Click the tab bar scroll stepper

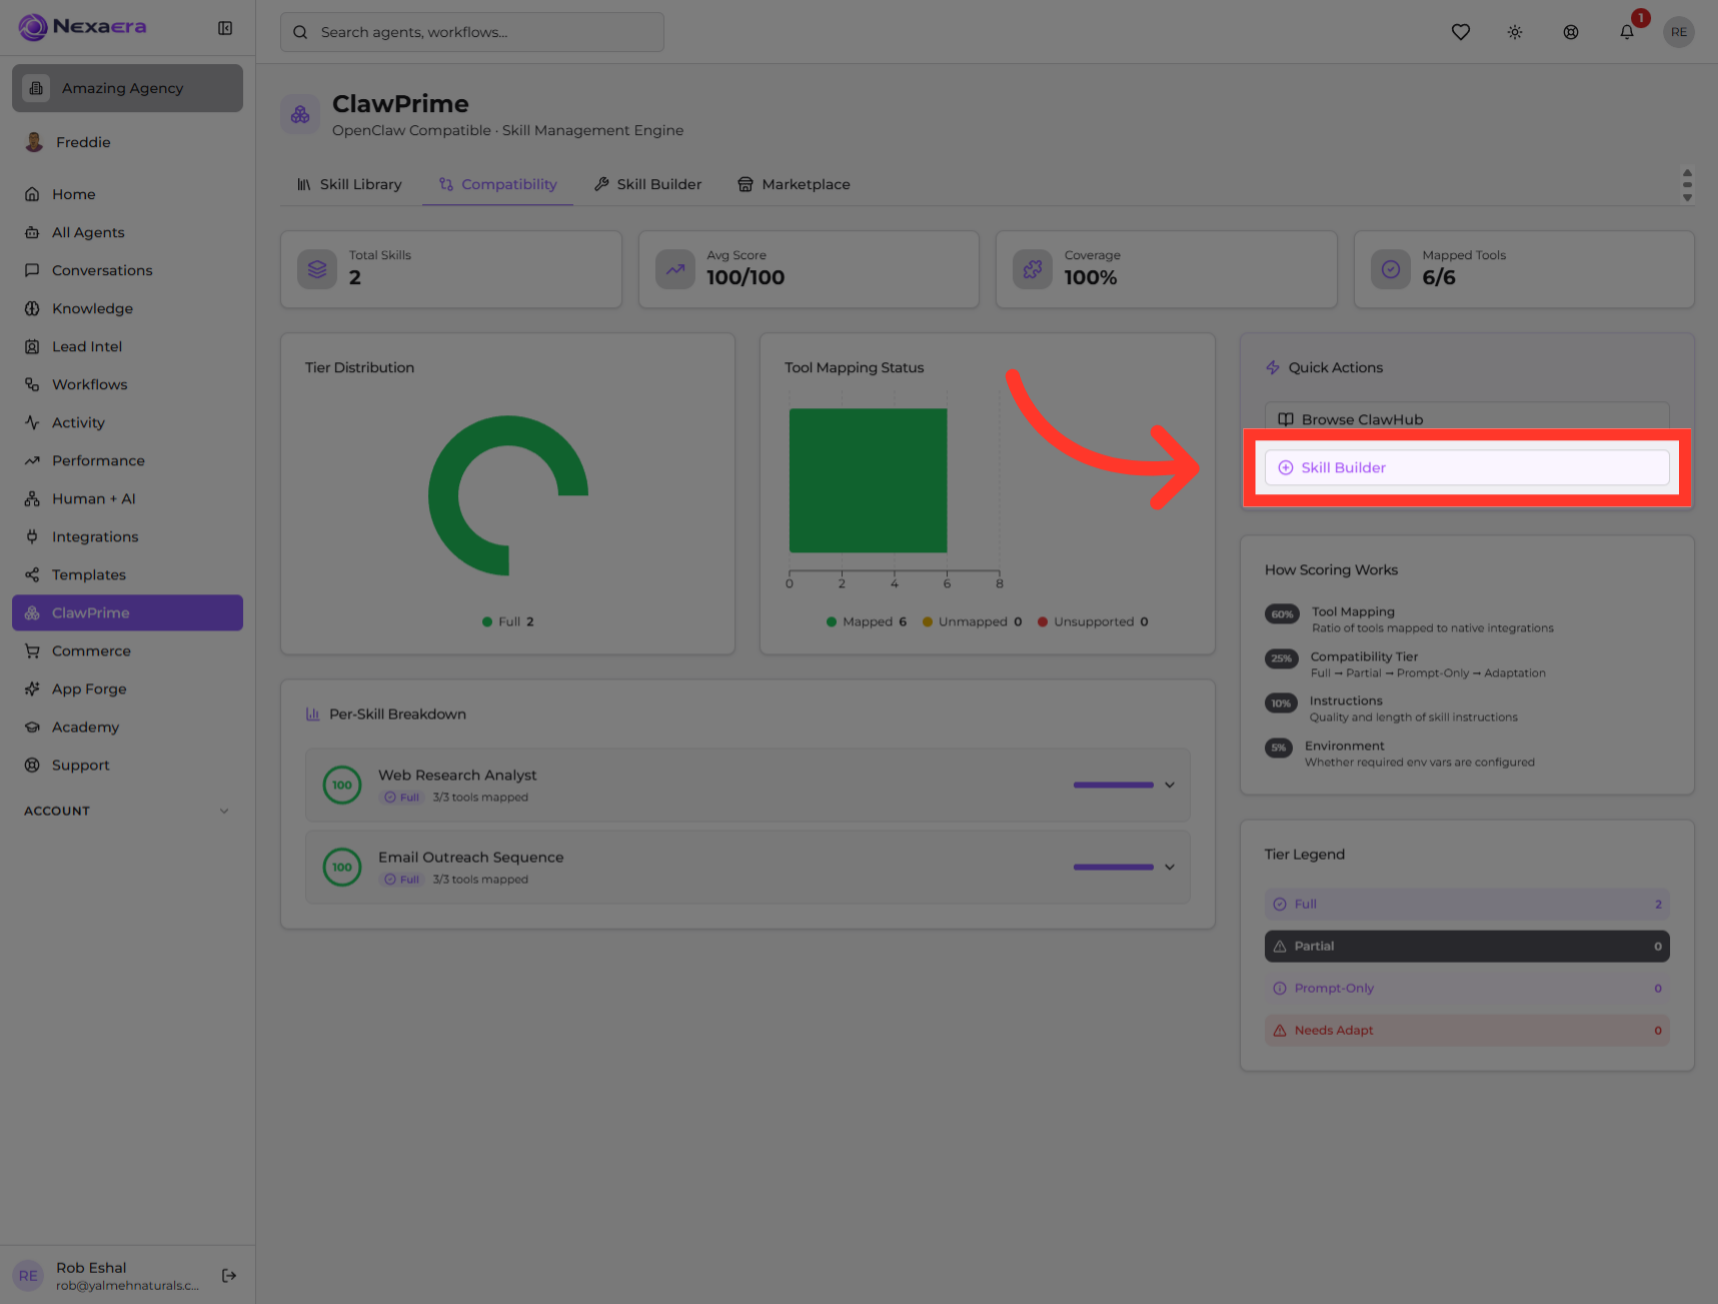[1687, 185]
